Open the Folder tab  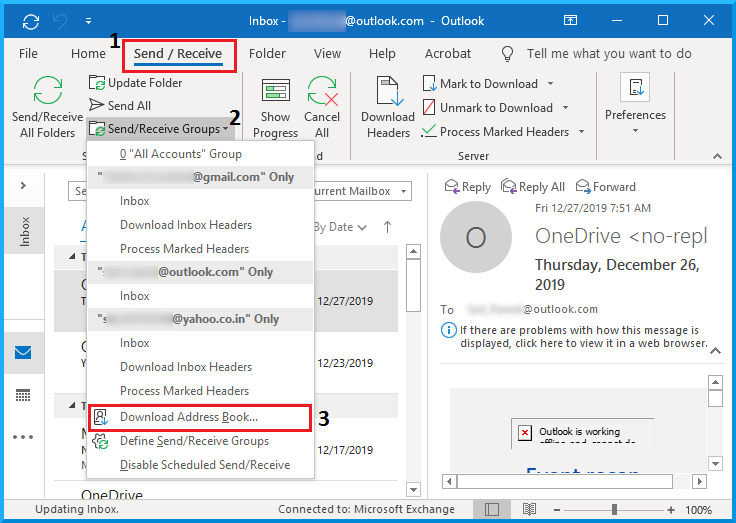tap(267, 54)
